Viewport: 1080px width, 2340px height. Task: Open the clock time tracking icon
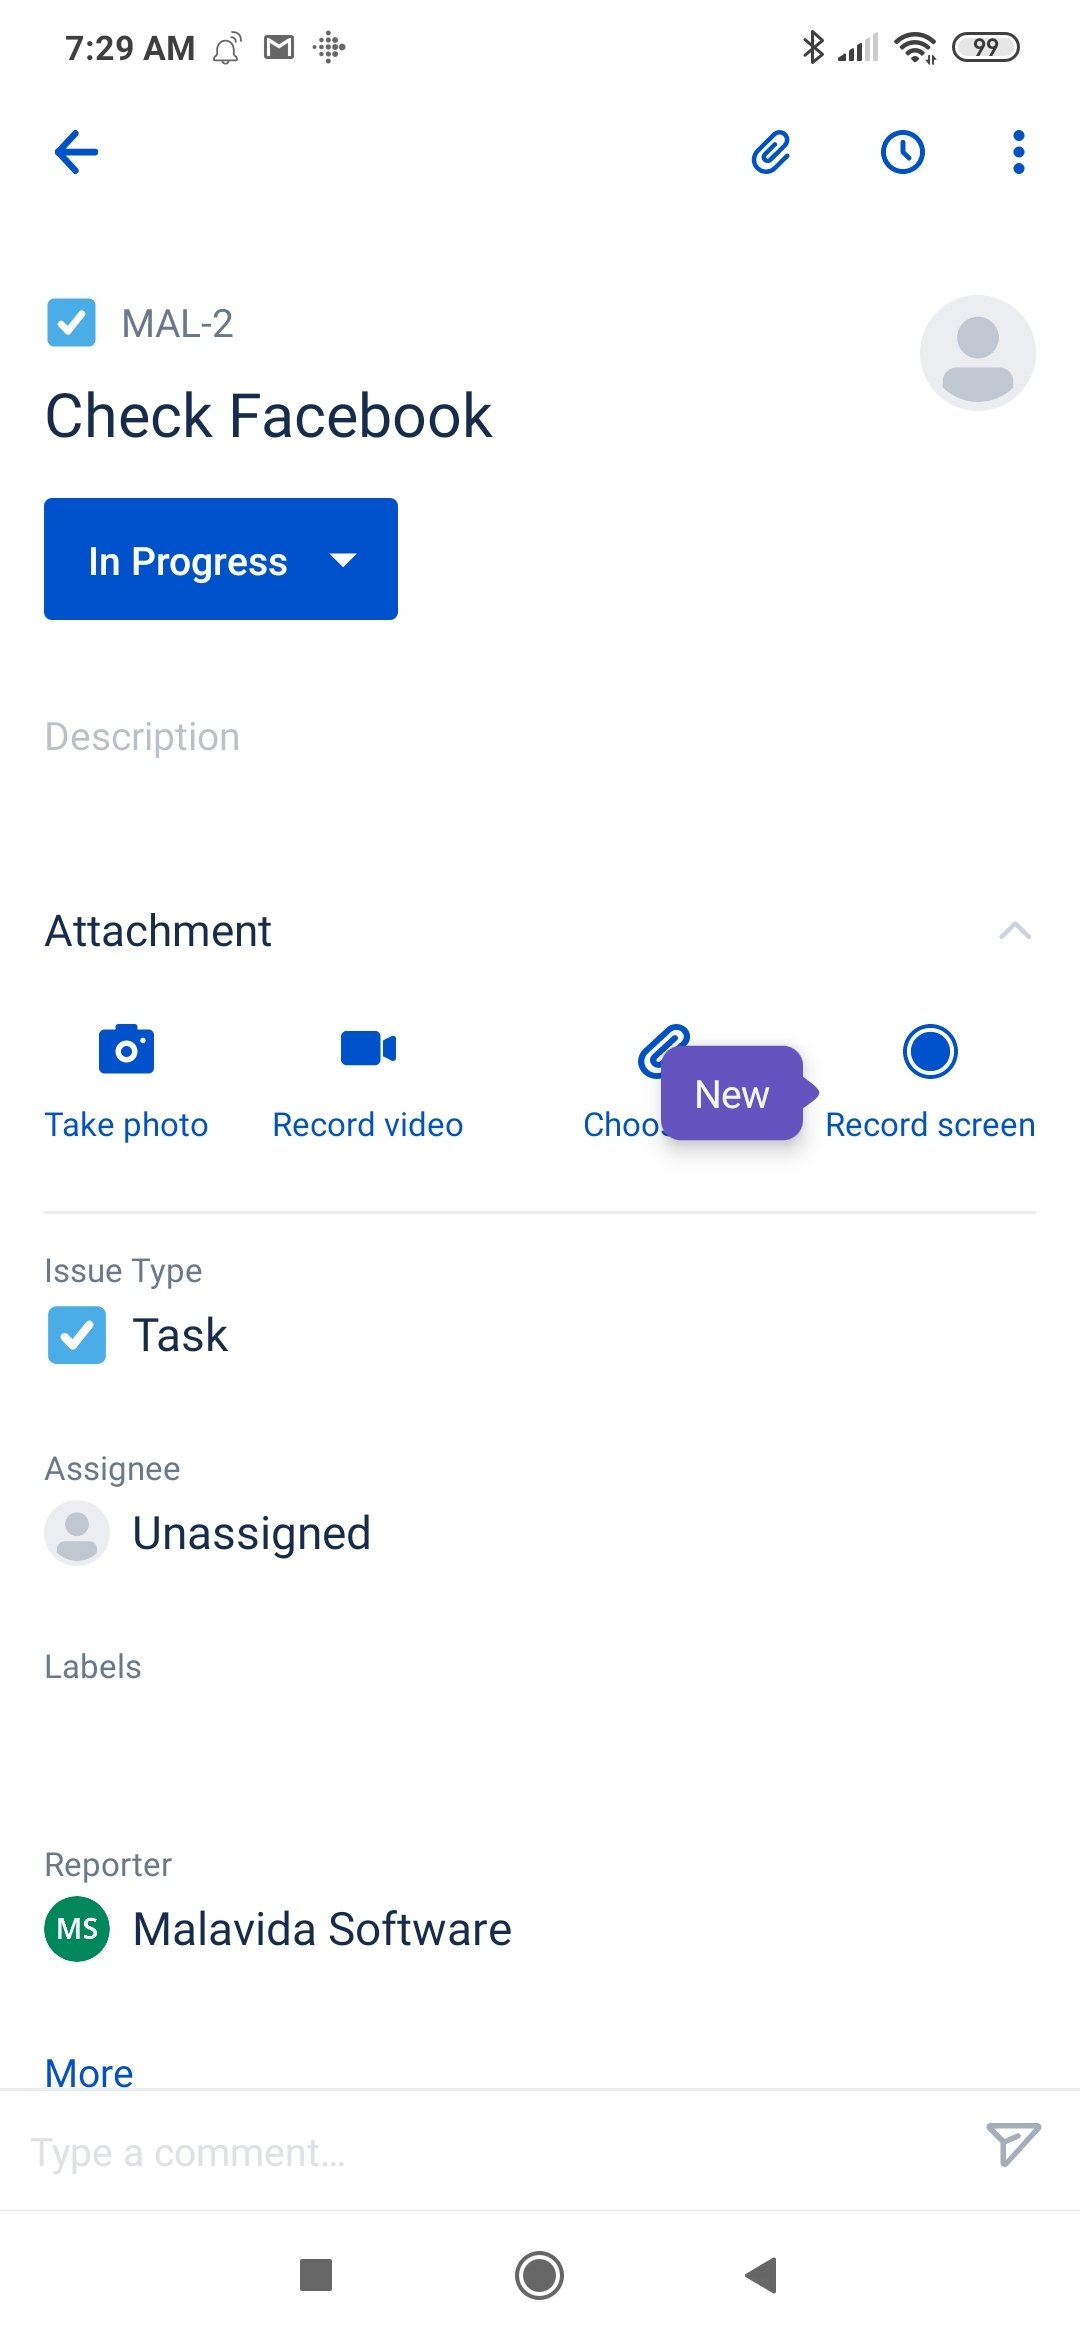coord(902,152)
